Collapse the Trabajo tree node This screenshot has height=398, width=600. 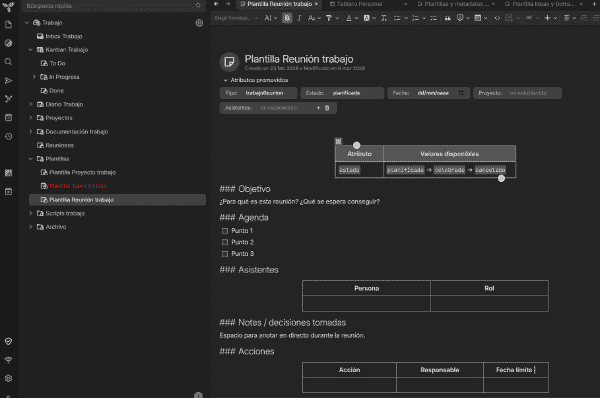[27, 23]
